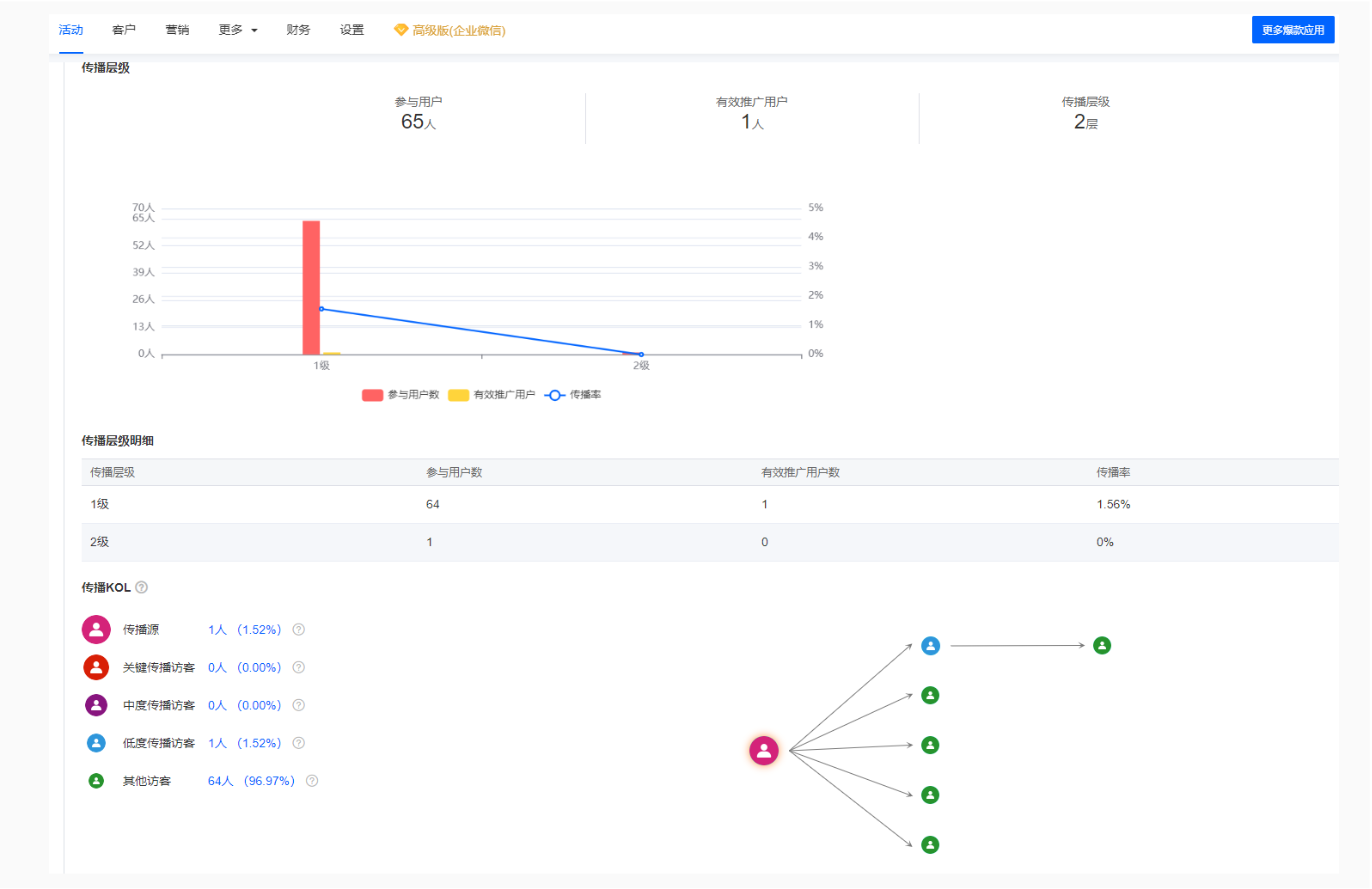This screenshot has height=889, width=1372.
Task: Click the pink 传播源 avatar icon in the list
Action: coord(96,630)
